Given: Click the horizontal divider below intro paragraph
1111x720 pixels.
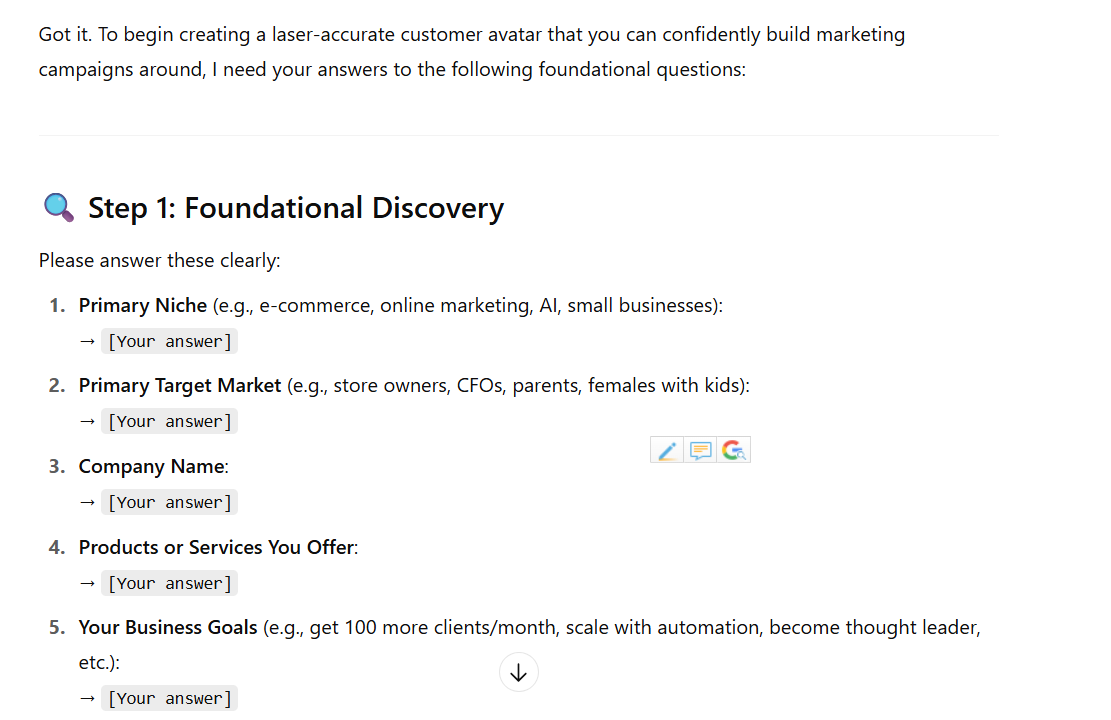Looking at the screenshot, I should point(519,135).
